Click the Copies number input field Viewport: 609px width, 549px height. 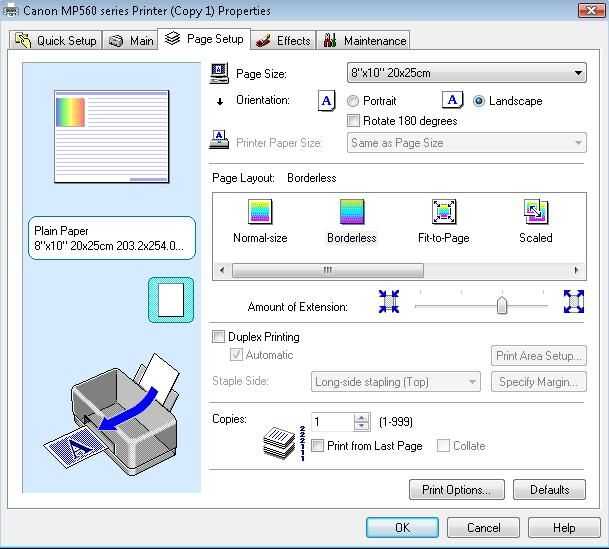333,422
